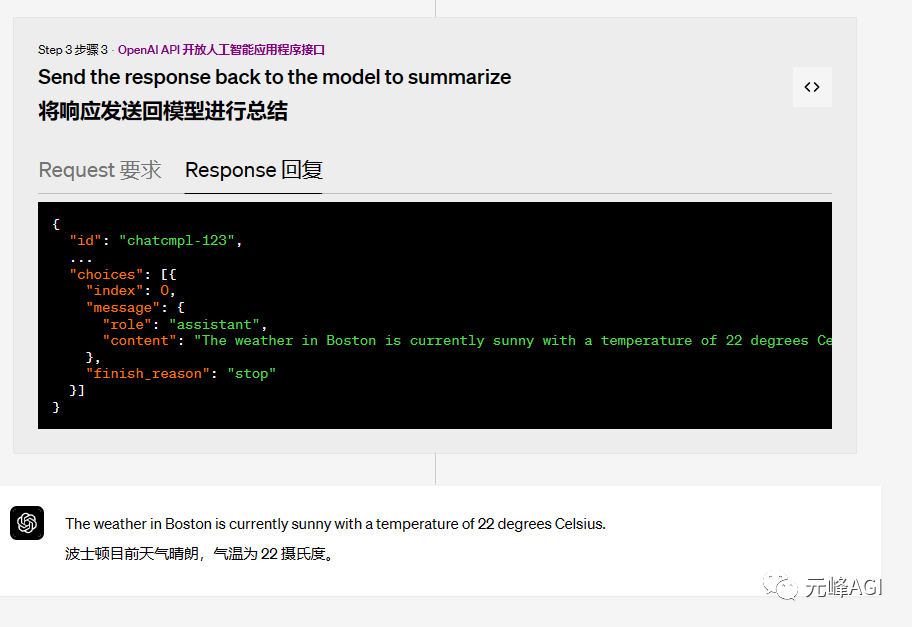Screen dimensions: 912x627
Task: Click the 元峰AGI watermark text
Action: [x=843, y=587]
